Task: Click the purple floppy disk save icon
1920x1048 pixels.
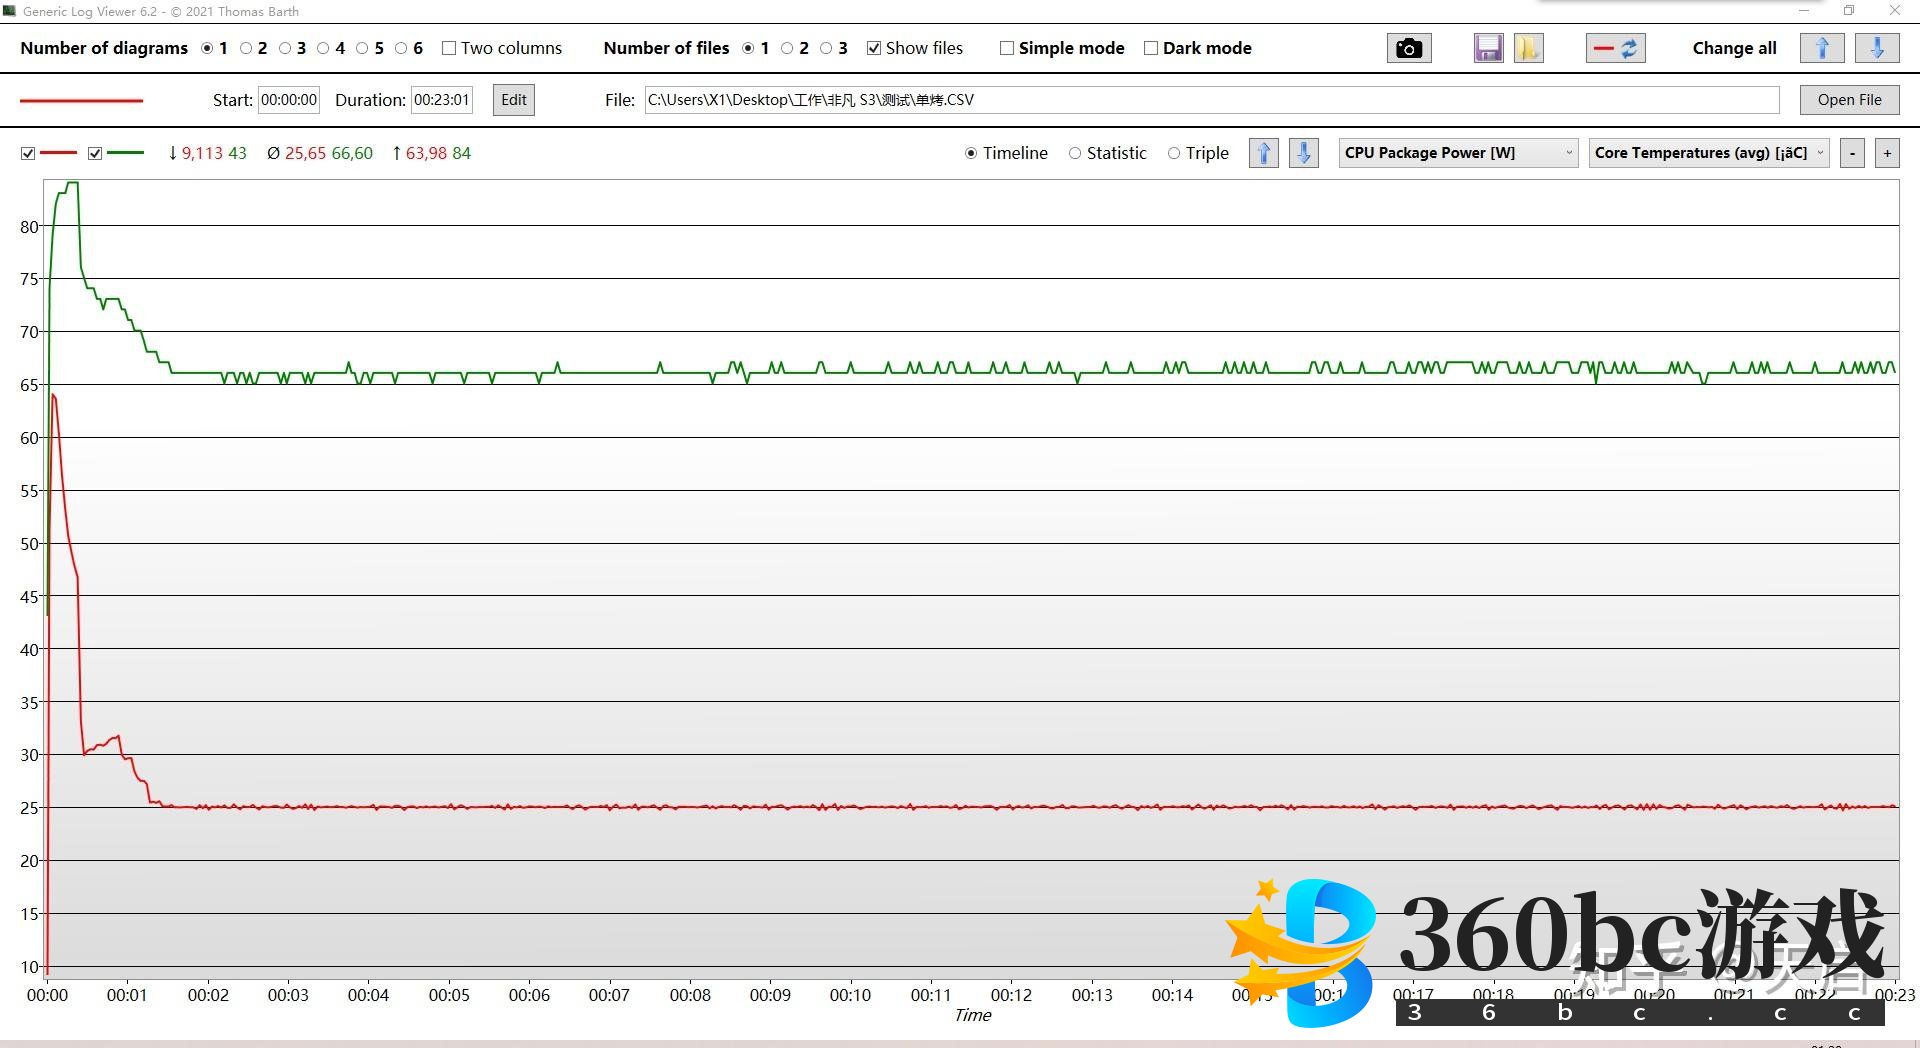Action: [1488, 48]
